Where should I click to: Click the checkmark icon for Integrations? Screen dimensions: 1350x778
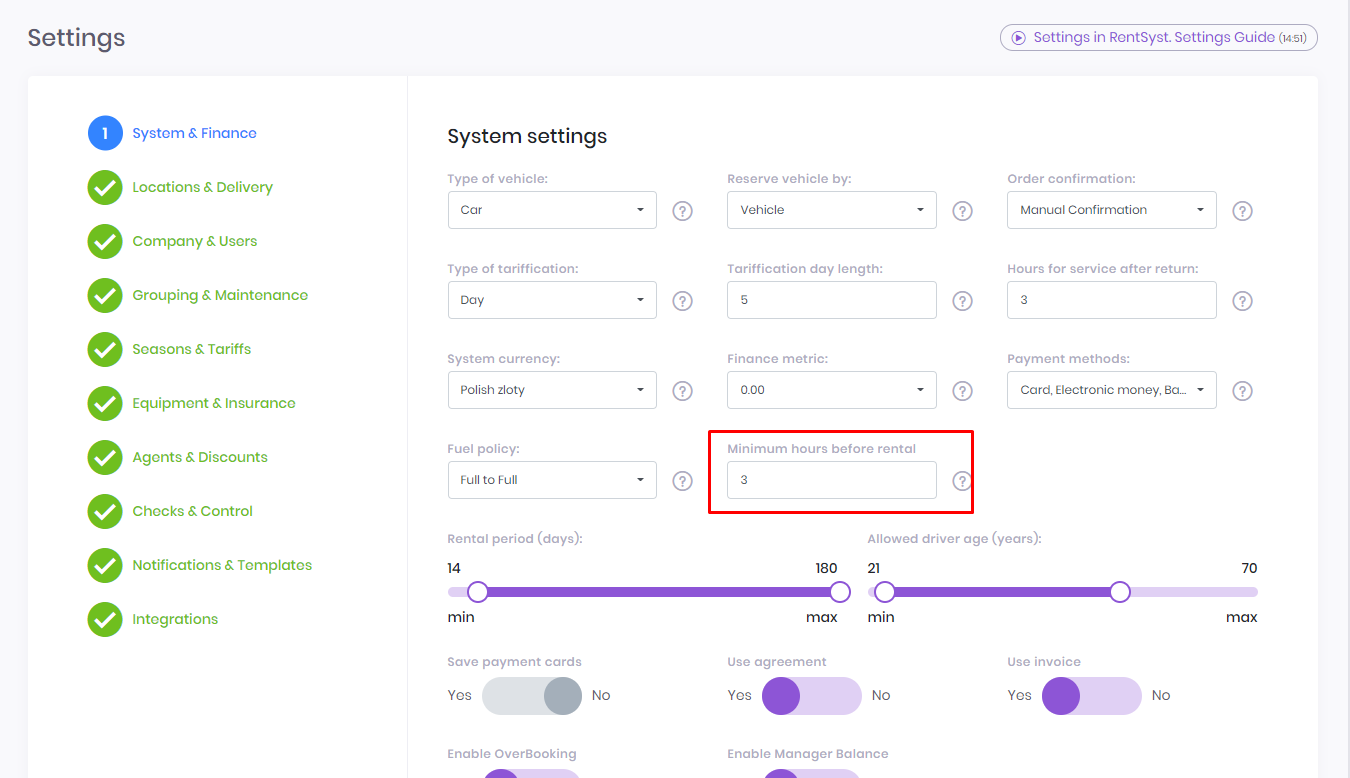click(x=105, y=619)
